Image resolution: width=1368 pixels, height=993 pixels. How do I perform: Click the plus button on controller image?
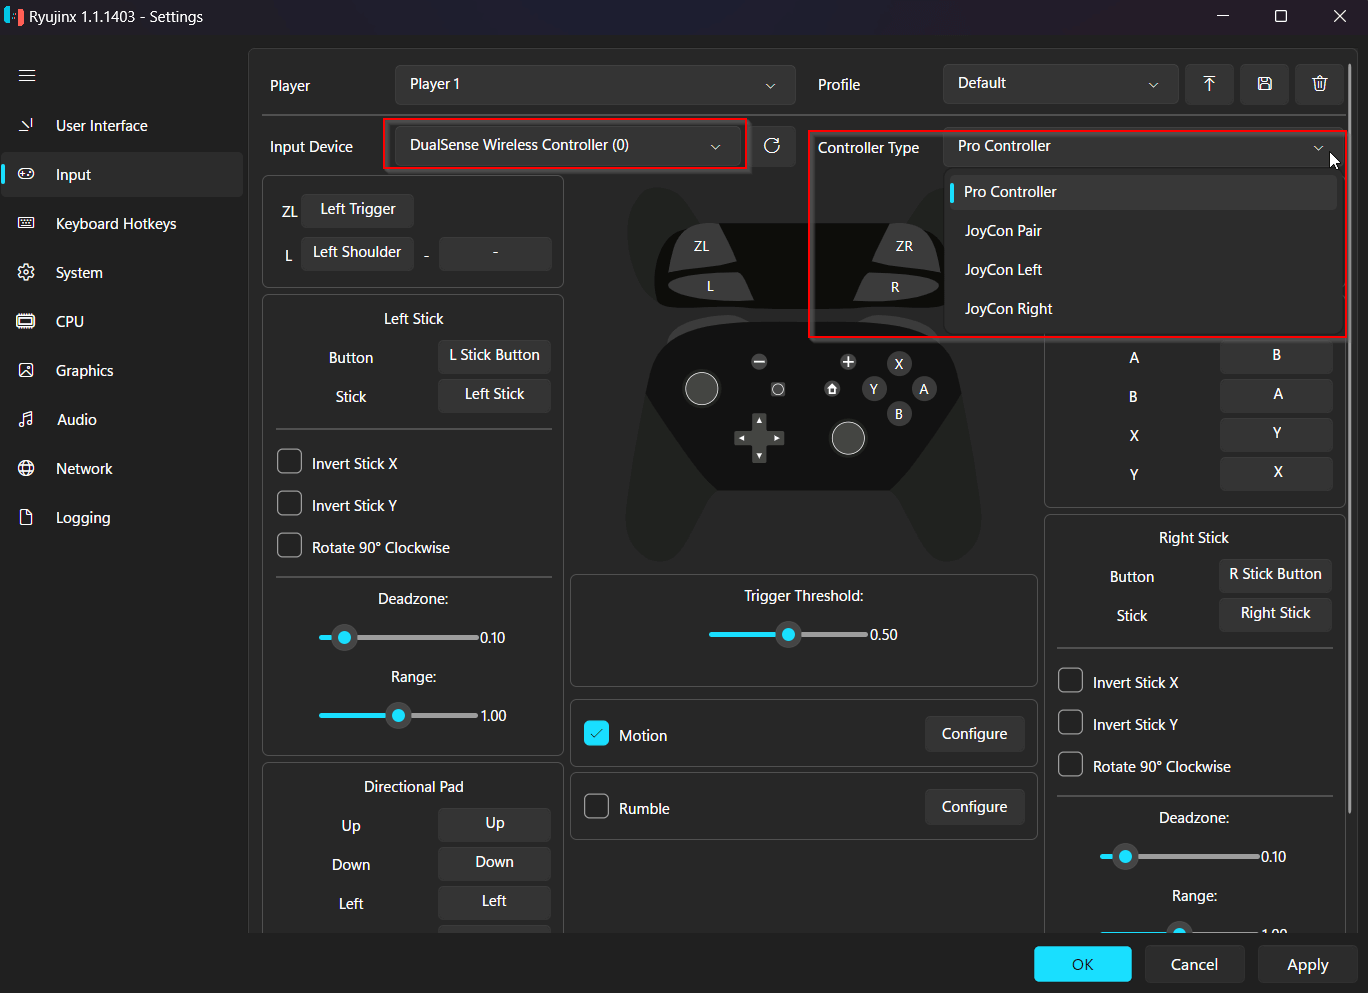[x=848, y=361]
